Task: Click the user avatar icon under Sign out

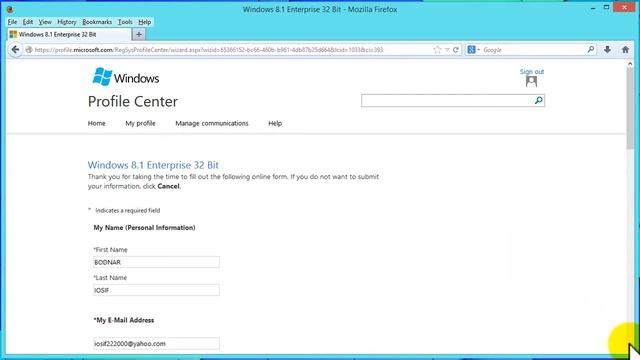Action: click(531, 81)
